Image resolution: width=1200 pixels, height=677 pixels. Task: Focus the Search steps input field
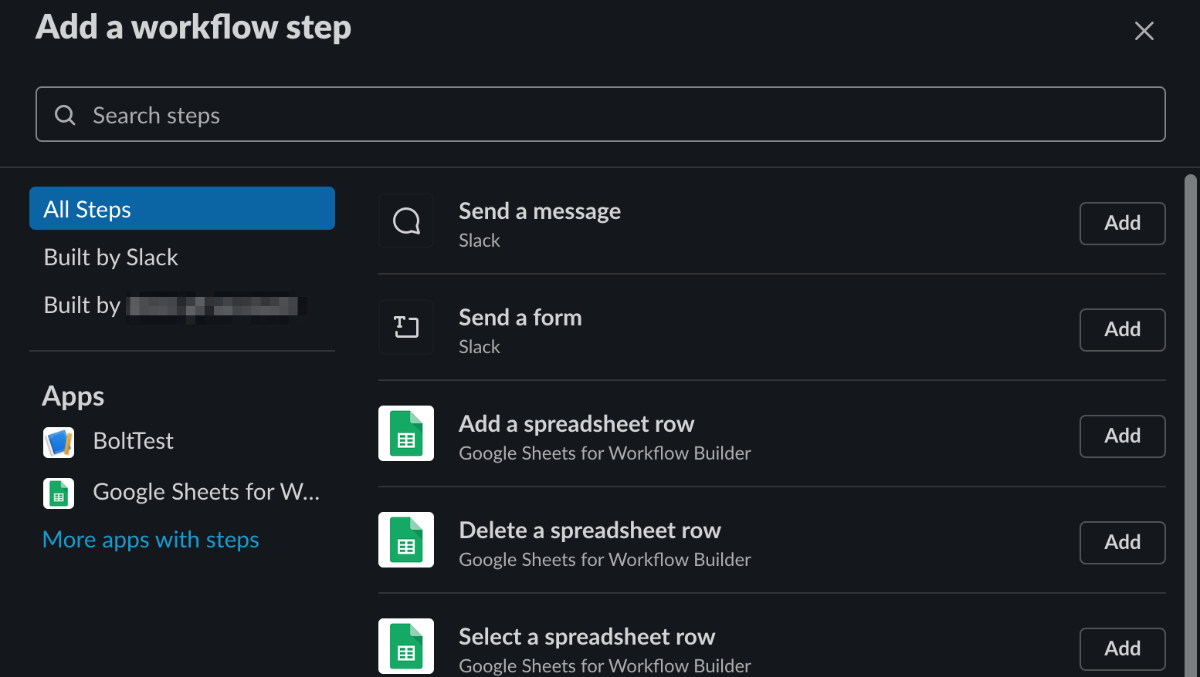coord(600,114)
